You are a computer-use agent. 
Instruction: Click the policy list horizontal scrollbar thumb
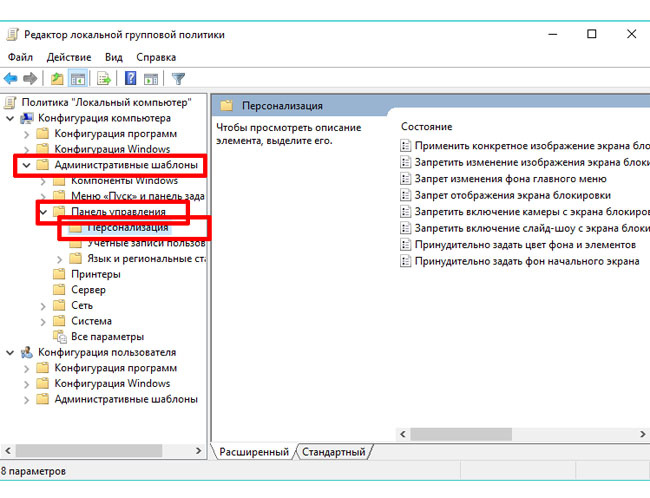[x=461, y=434]
